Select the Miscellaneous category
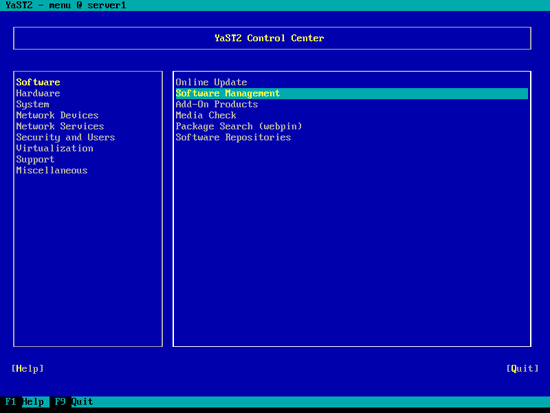 click(x=52, y=171)
